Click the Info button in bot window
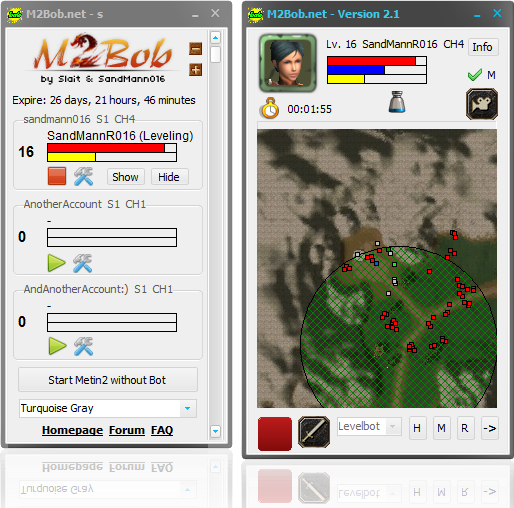 pyautogui.click(x=483, y=47)
